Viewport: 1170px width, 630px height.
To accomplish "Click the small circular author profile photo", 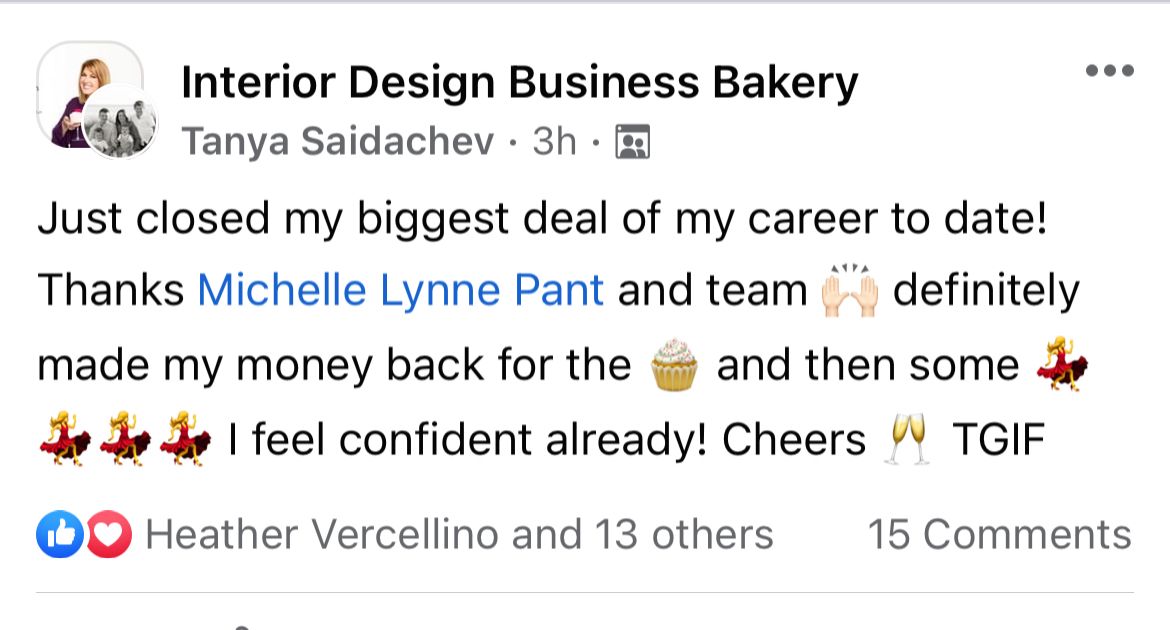I will [x=121, y=124].
